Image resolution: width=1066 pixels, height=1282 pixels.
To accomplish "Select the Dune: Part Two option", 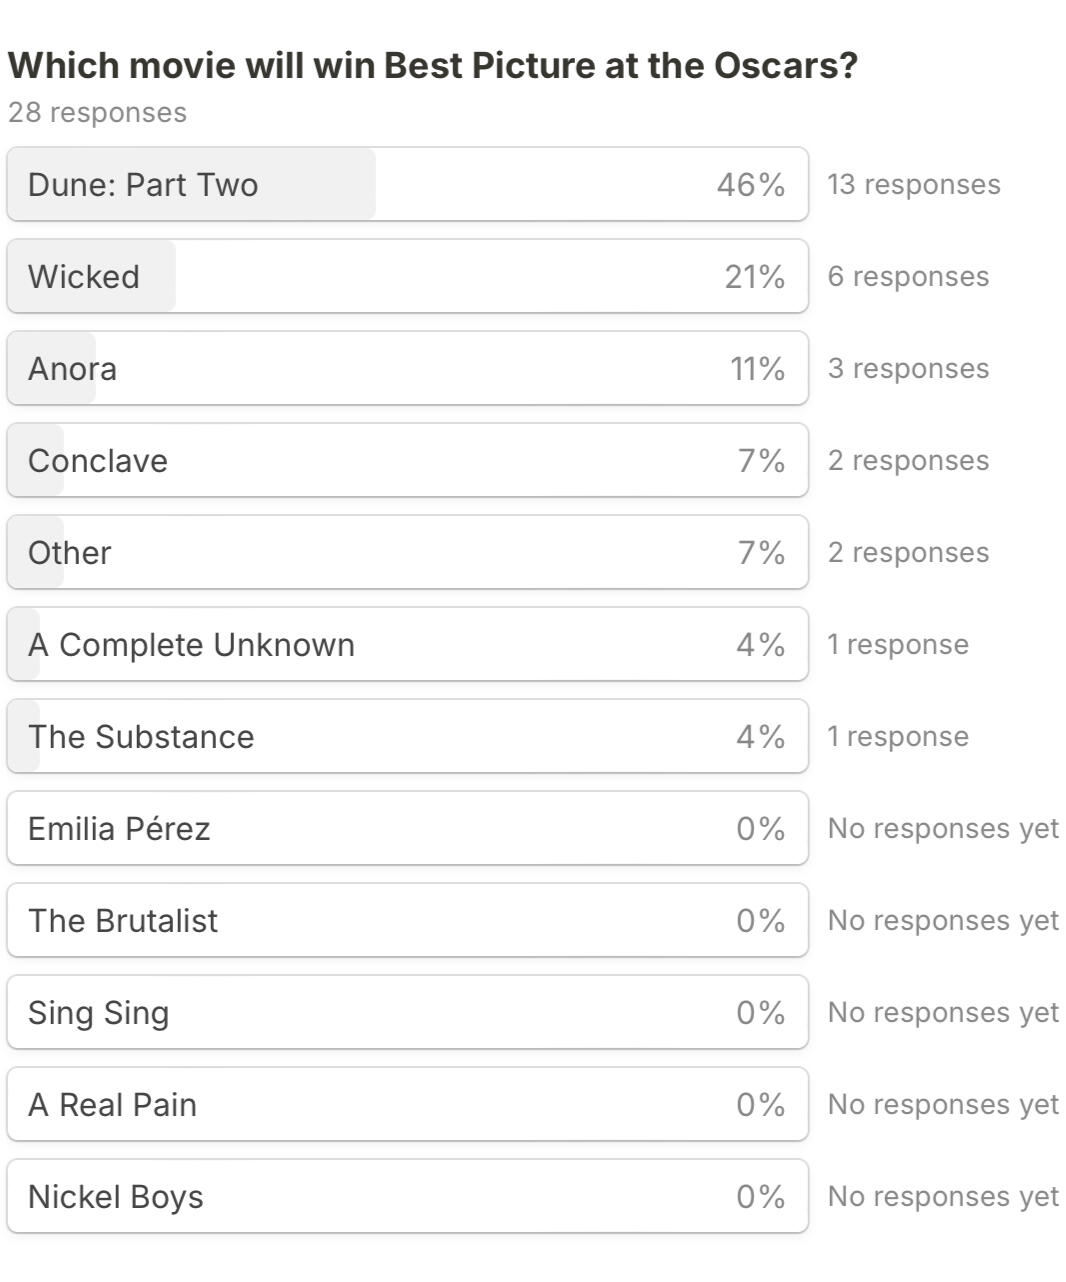I will [407, 185].
